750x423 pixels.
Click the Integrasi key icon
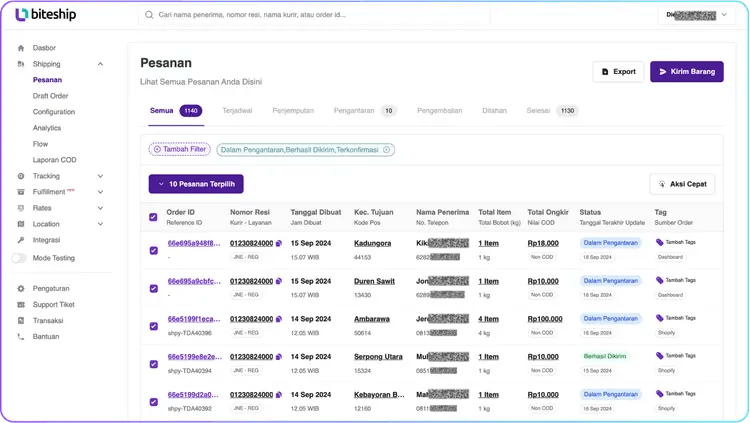(x=21, y=240)
